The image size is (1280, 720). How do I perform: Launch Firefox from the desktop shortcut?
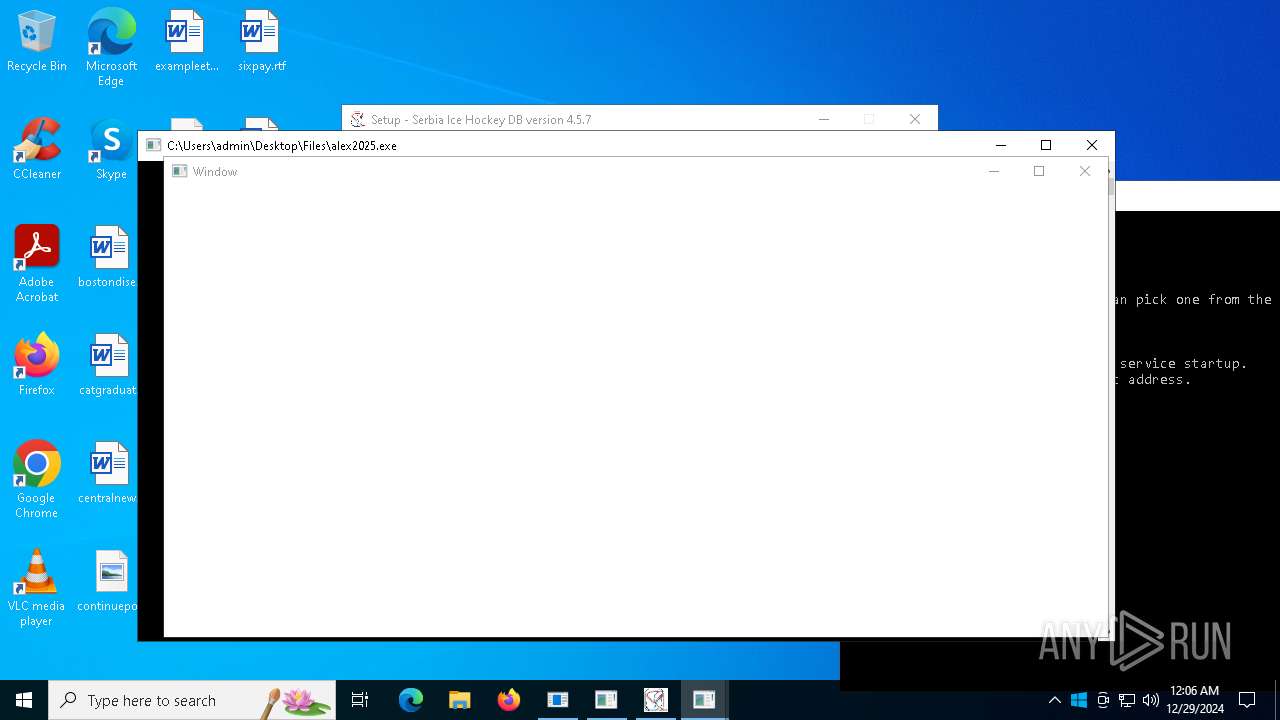click(x=37, y=365)
